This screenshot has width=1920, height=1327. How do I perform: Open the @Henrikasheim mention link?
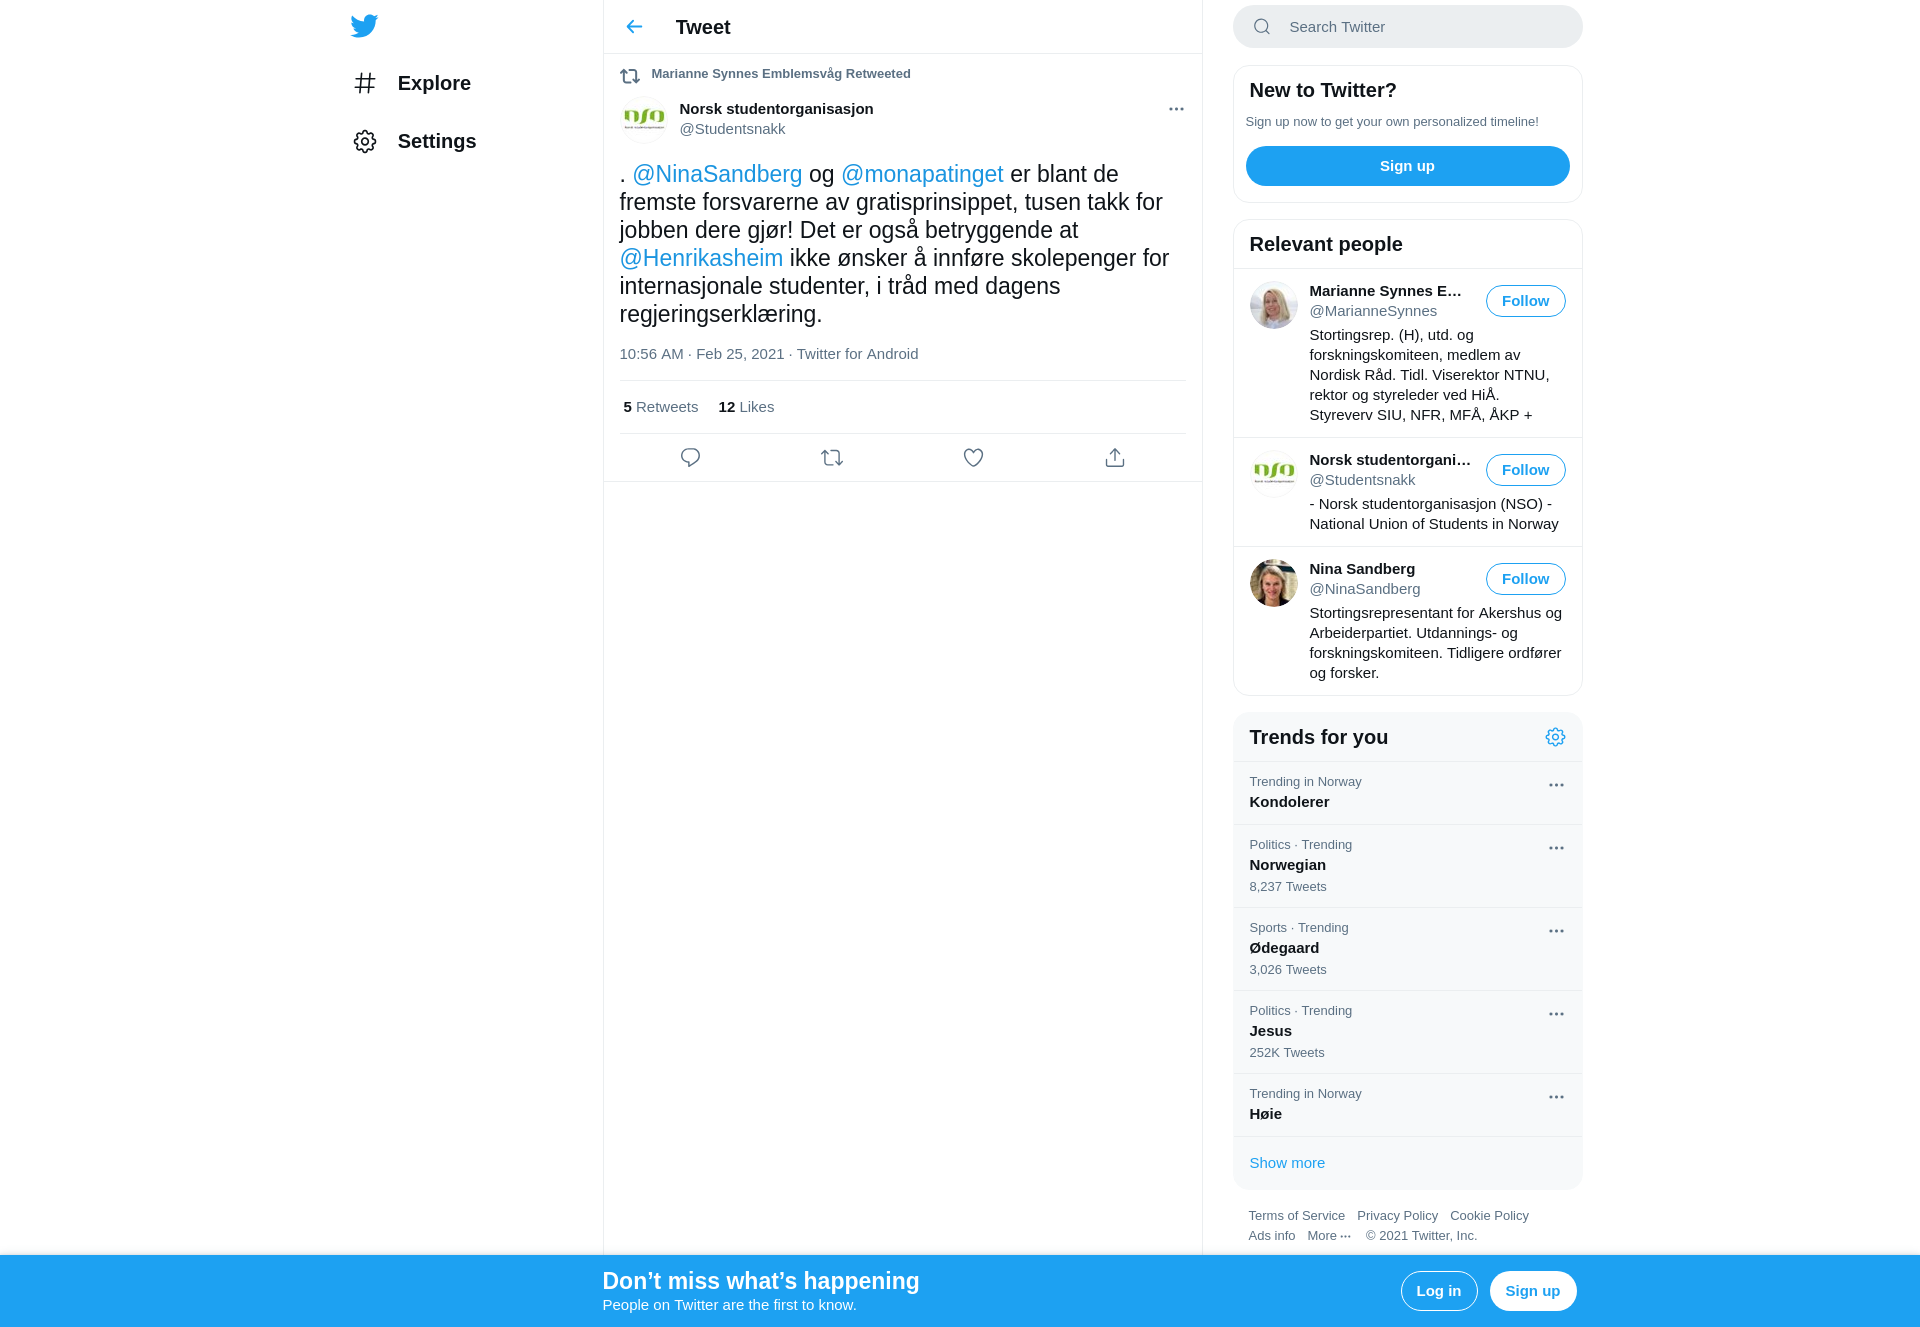(701, 258)
